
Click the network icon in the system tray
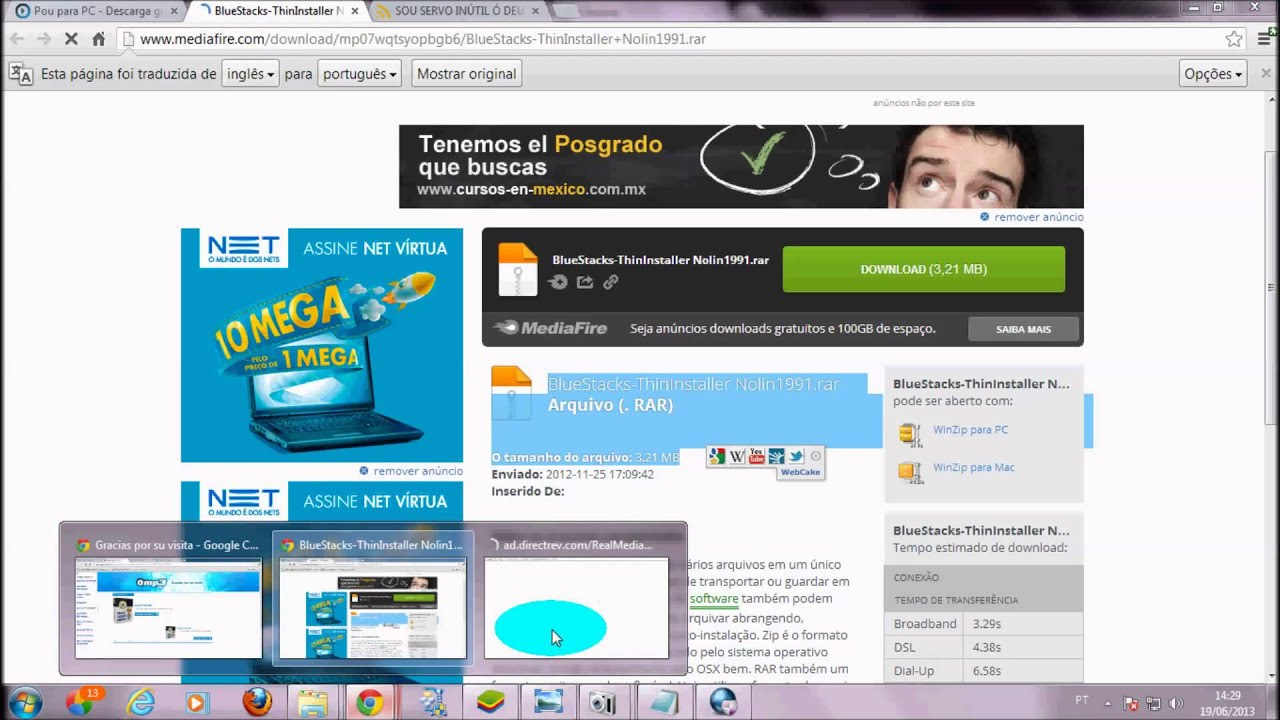pos(1153,703)
